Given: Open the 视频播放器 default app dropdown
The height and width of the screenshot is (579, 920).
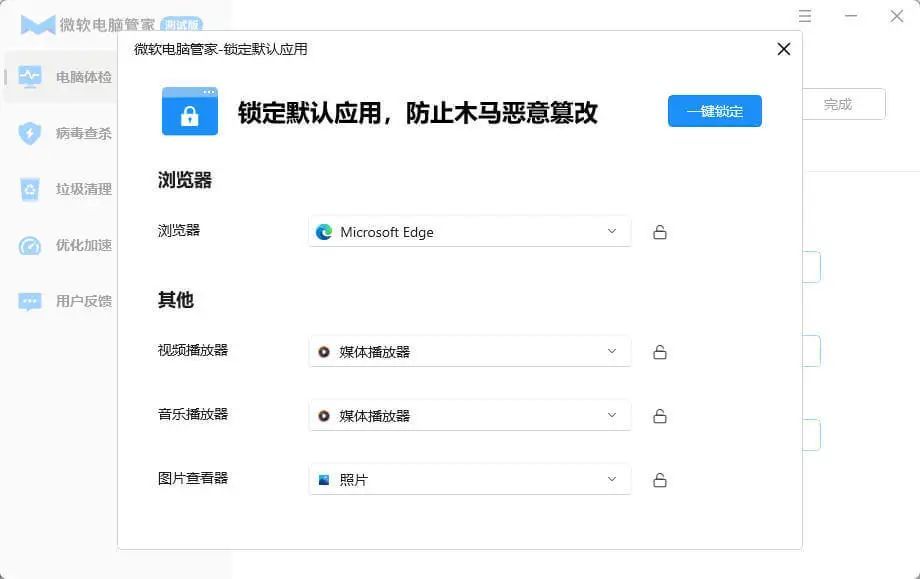Looking at the screenshot, I should 470,352.
